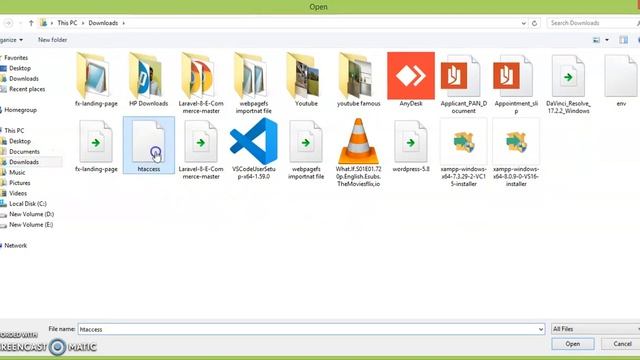
Task: Select Videos in navigation pane
Action: [x=18, y=193]
